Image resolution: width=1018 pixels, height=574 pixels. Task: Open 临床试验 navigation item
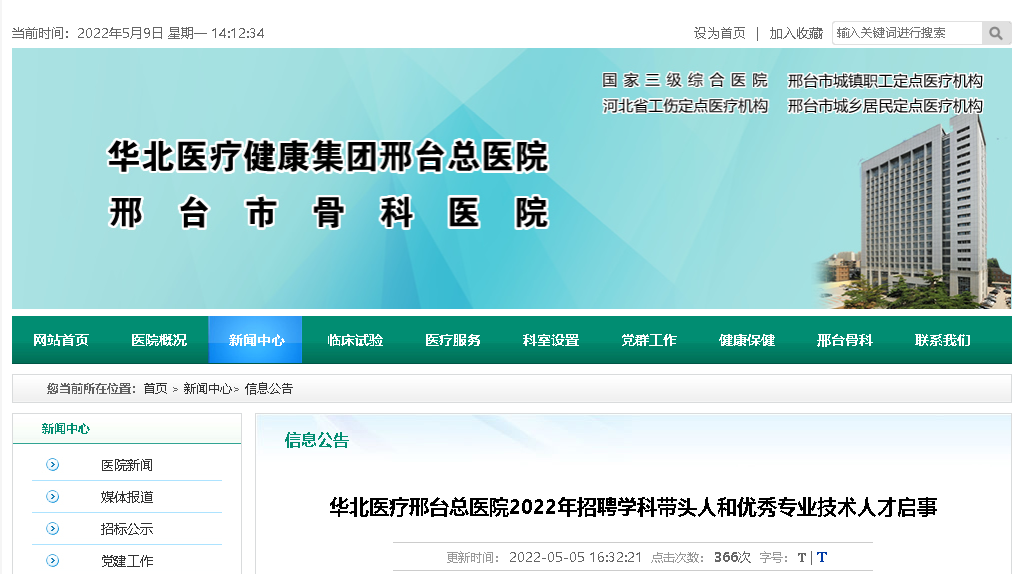pyautogui.click(x=355, y=340)
